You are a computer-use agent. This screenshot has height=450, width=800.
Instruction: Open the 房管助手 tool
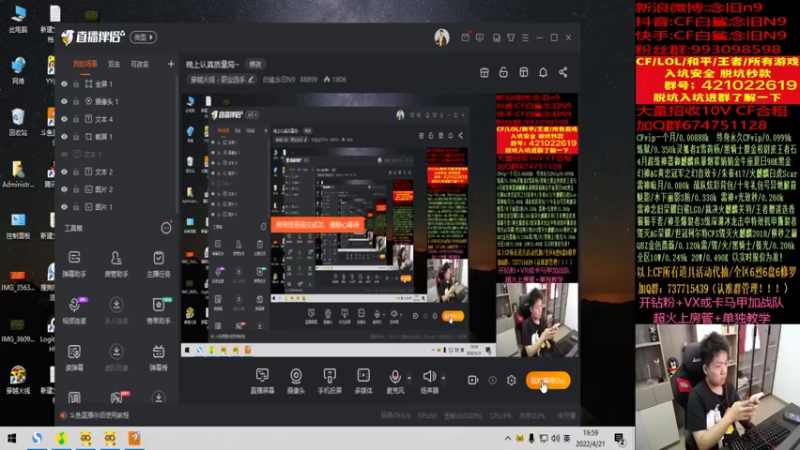pos(116,263)
